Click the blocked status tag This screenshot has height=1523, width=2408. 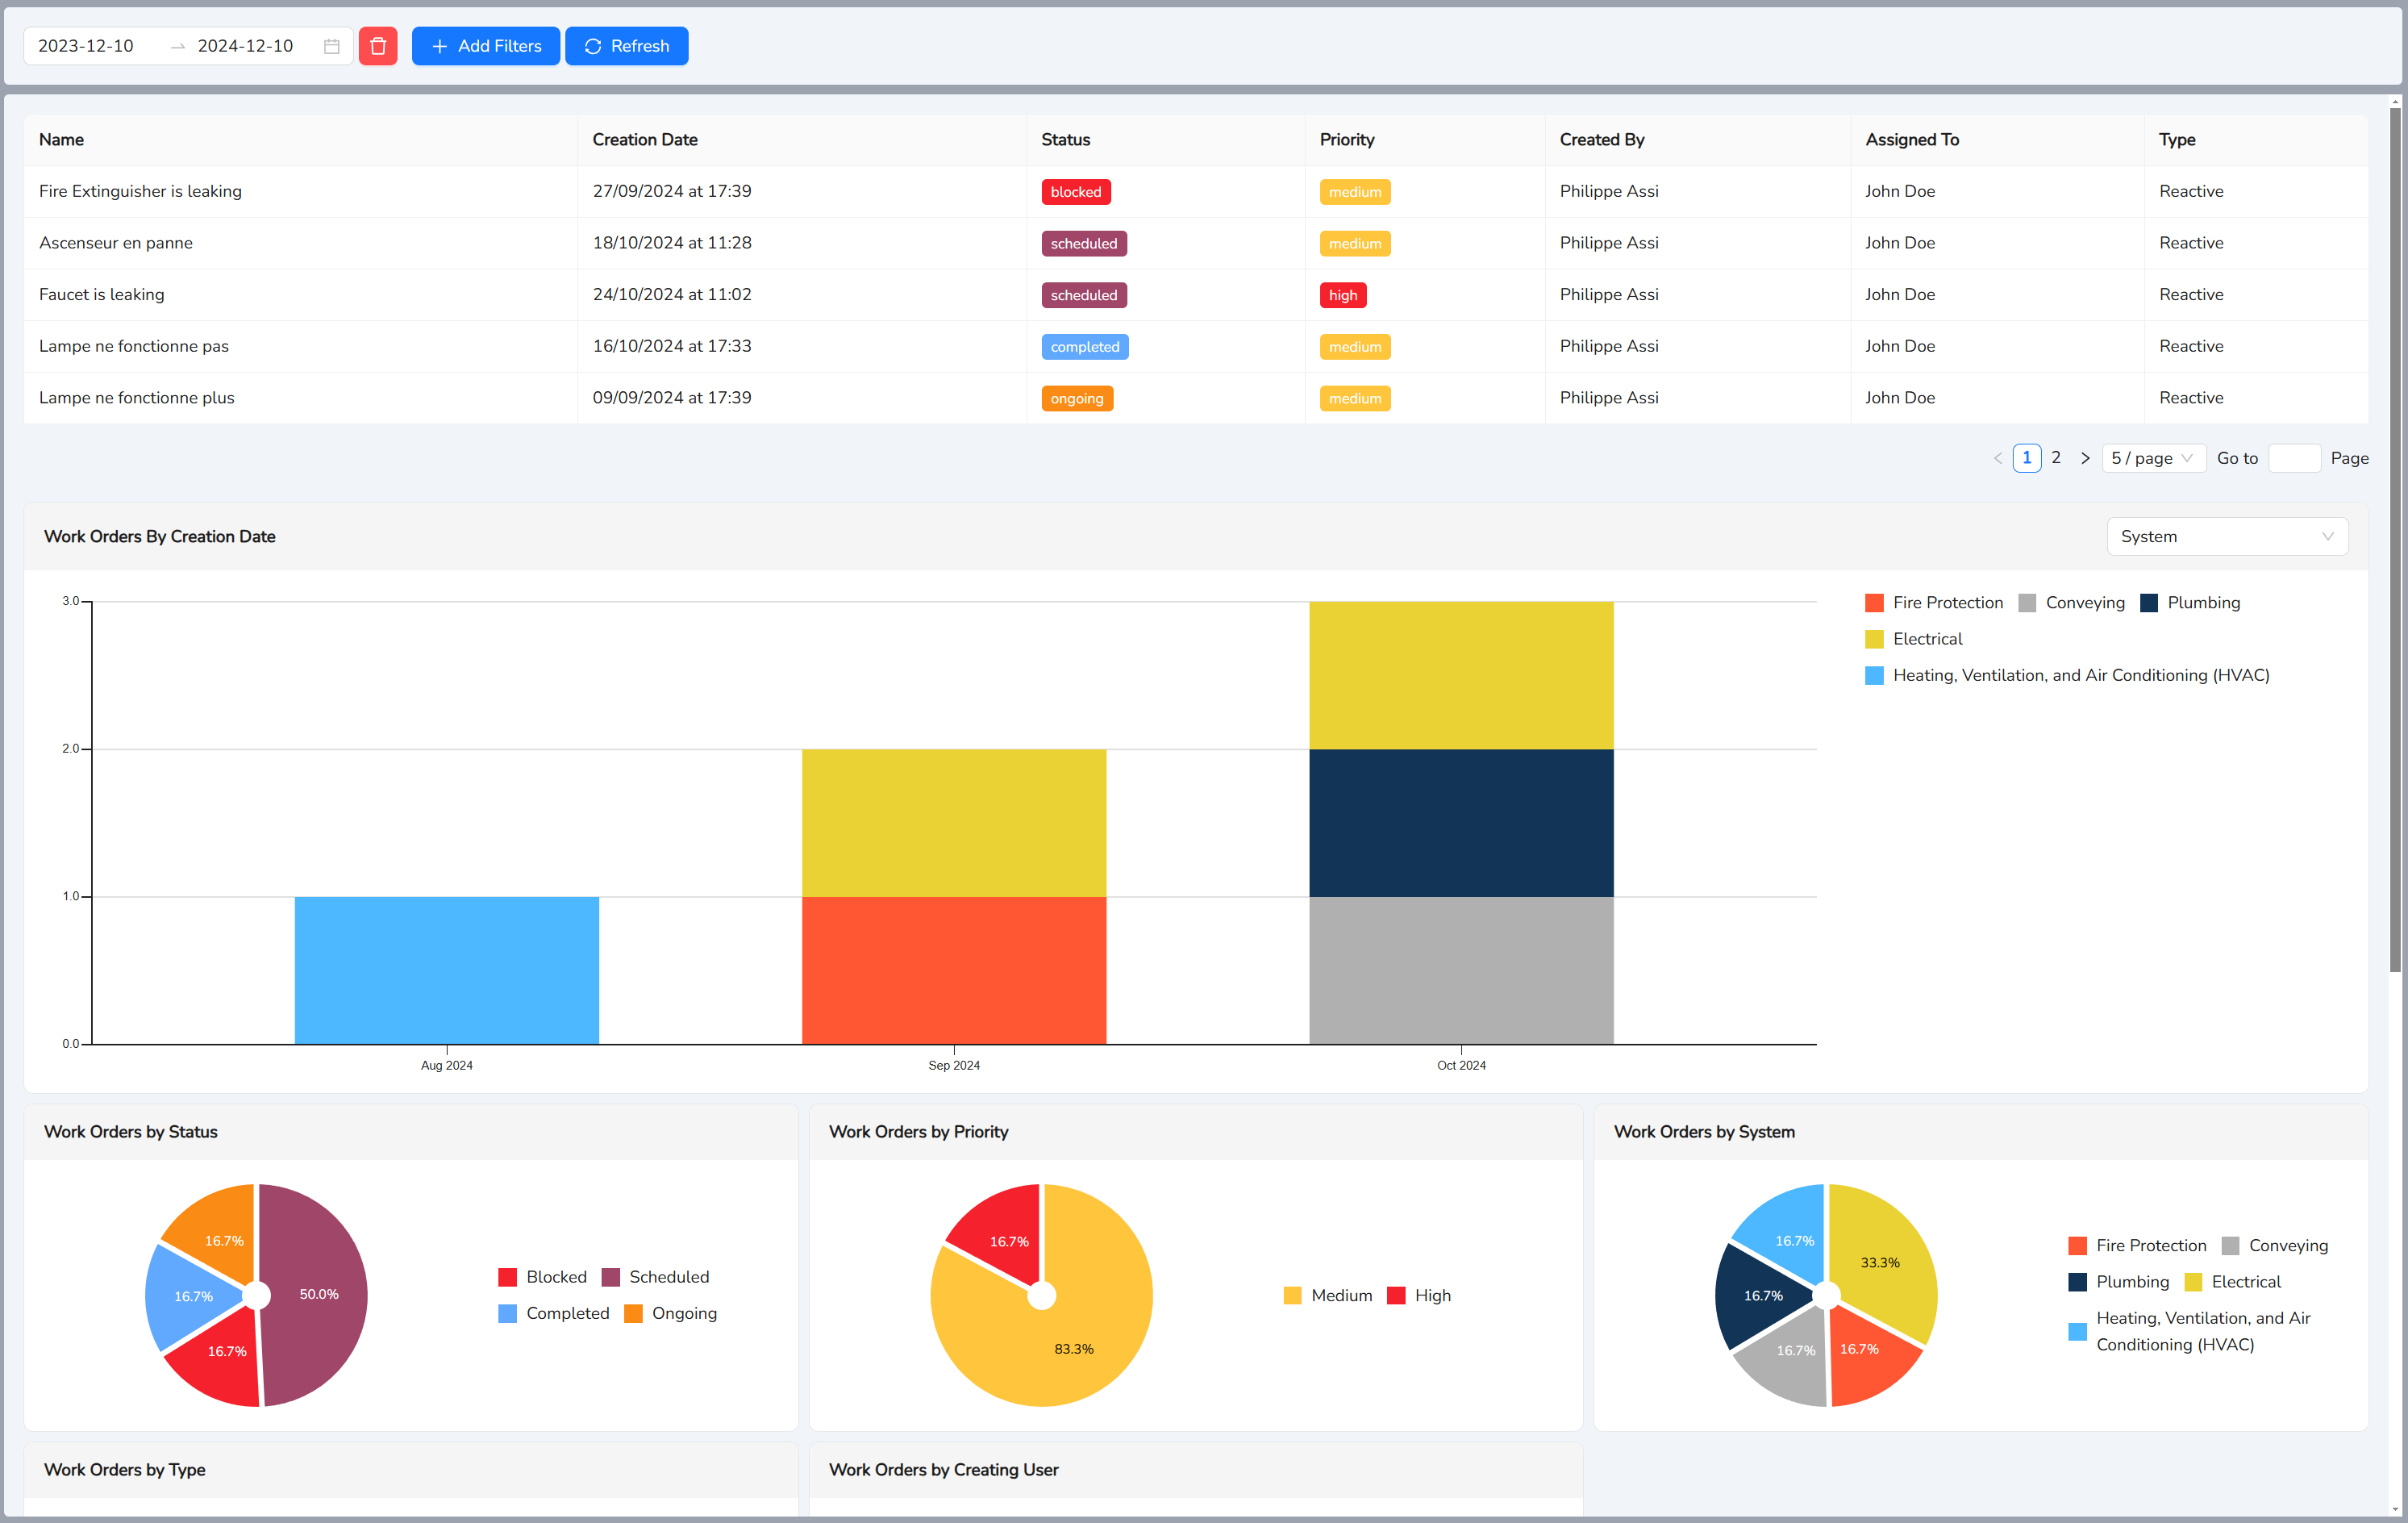(x=1076, y=192)
